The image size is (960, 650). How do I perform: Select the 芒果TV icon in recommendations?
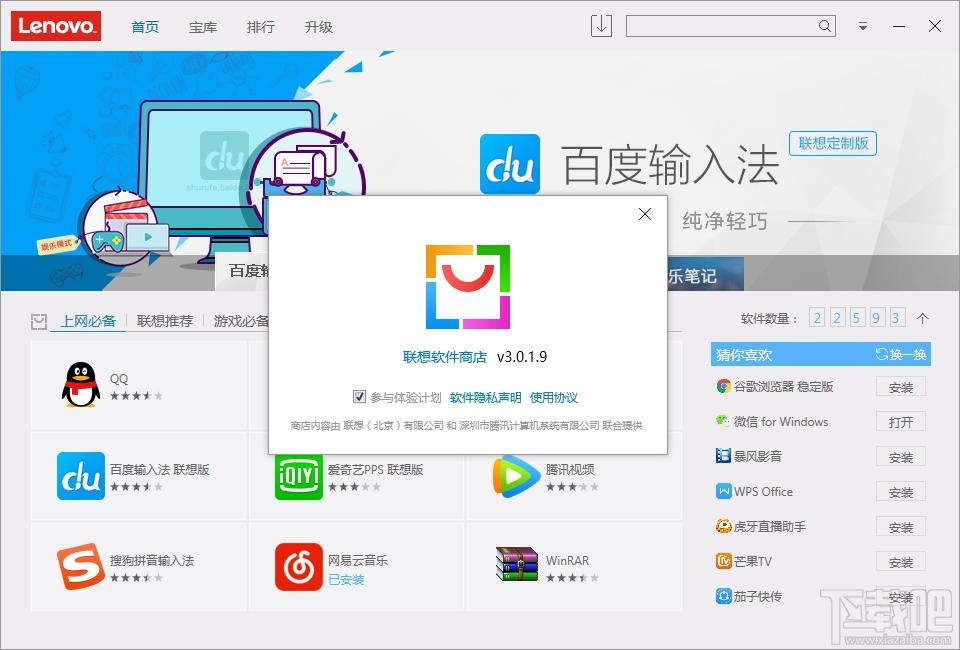722,561
